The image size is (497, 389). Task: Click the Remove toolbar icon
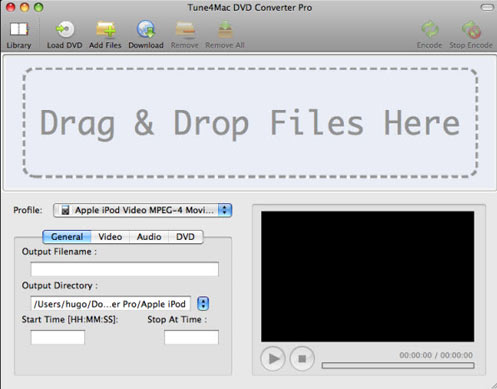point(185,29)
